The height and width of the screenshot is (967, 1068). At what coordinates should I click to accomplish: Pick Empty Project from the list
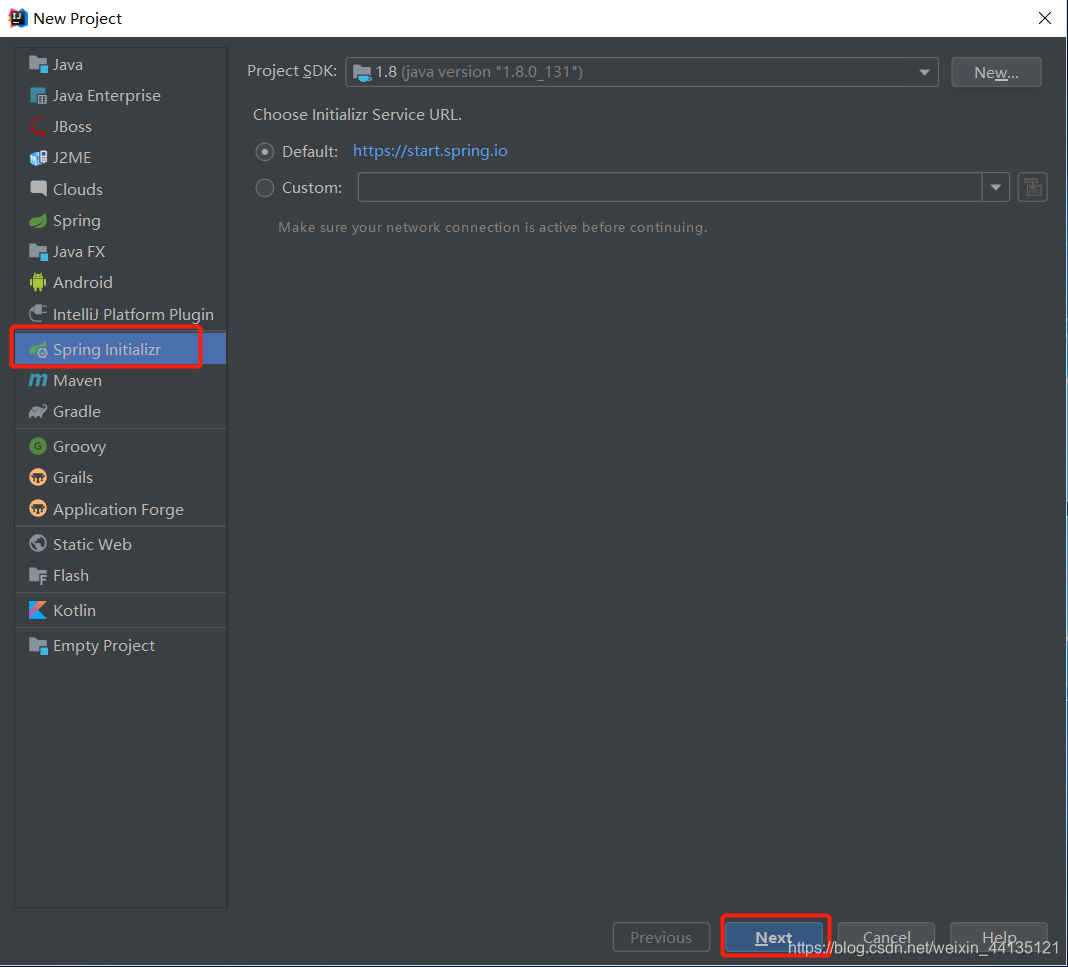click(121, 646)
